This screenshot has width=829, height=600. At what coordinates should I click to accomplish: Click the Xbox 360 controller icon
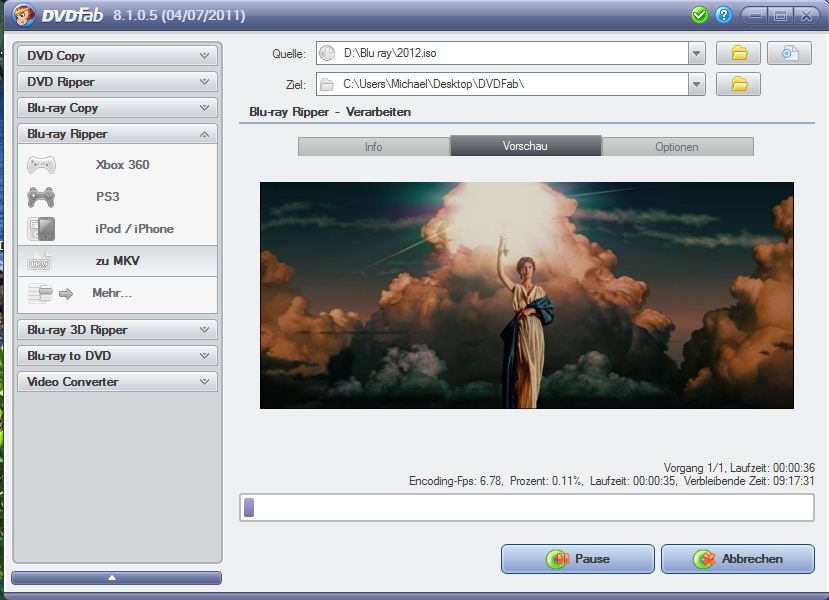click(x=41, y=165)
